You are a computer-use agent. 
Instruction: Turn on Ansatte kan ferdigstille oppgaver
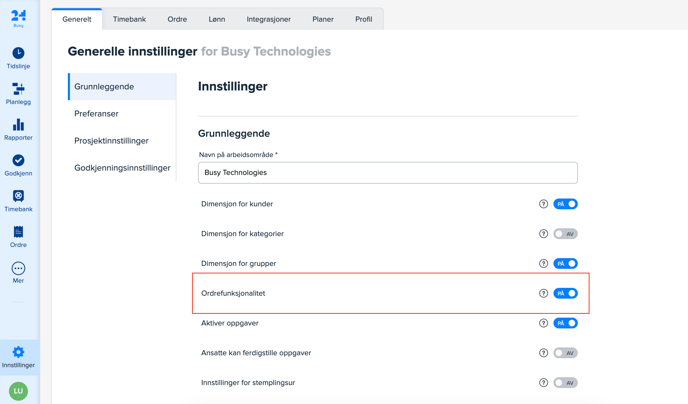(x=565, y=353)
